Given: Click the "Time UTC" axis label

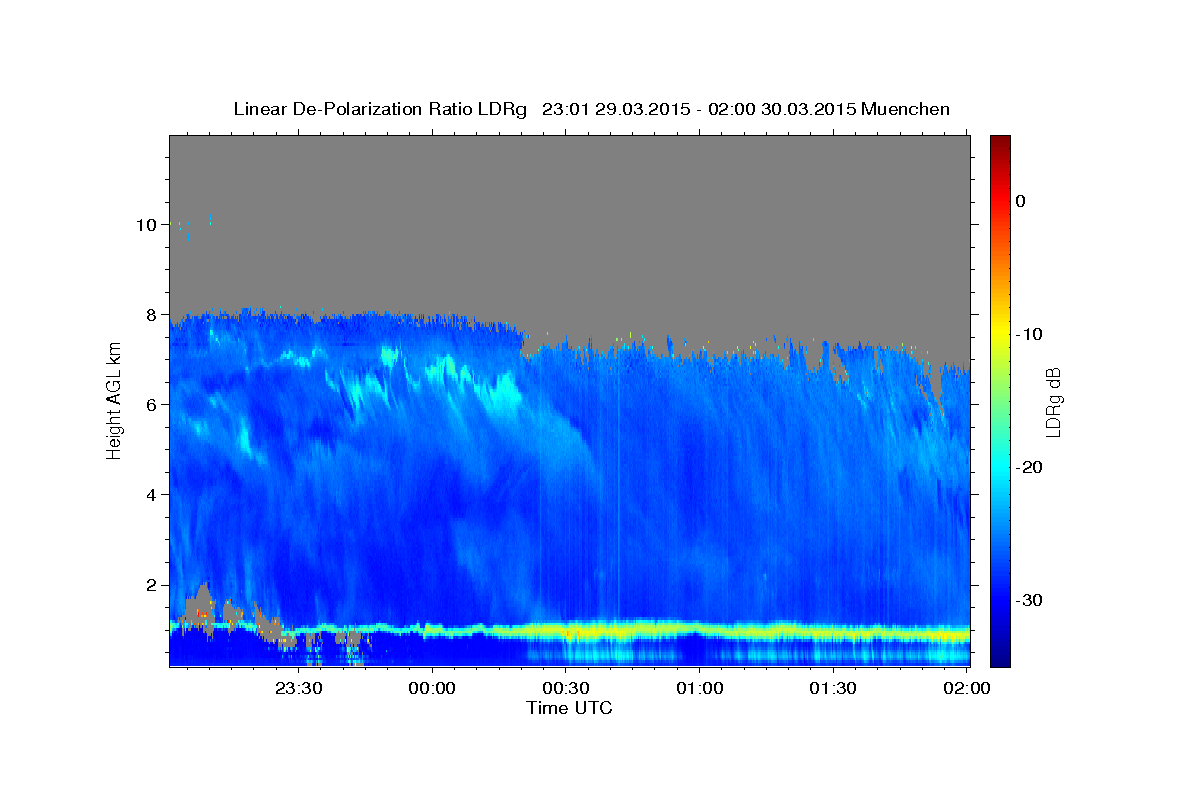Looking at the screenshot, I should click(x=569, y=708).
